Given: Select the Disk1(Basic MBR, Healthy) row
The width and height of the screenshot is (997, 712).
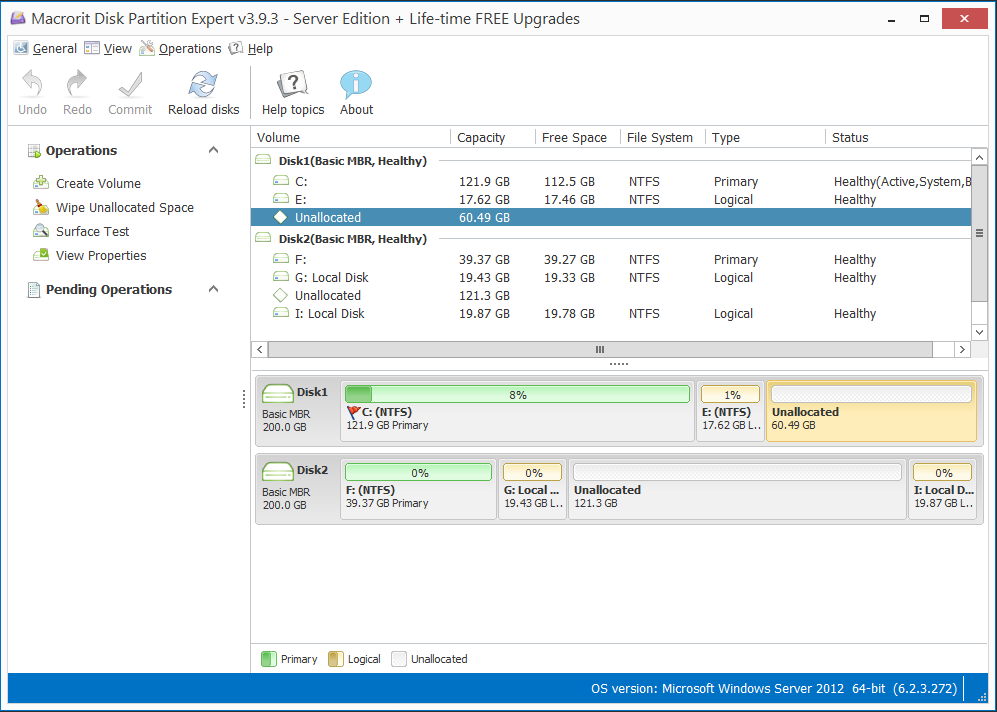Looking at the screenshot, I should click(x=611, y=161).
